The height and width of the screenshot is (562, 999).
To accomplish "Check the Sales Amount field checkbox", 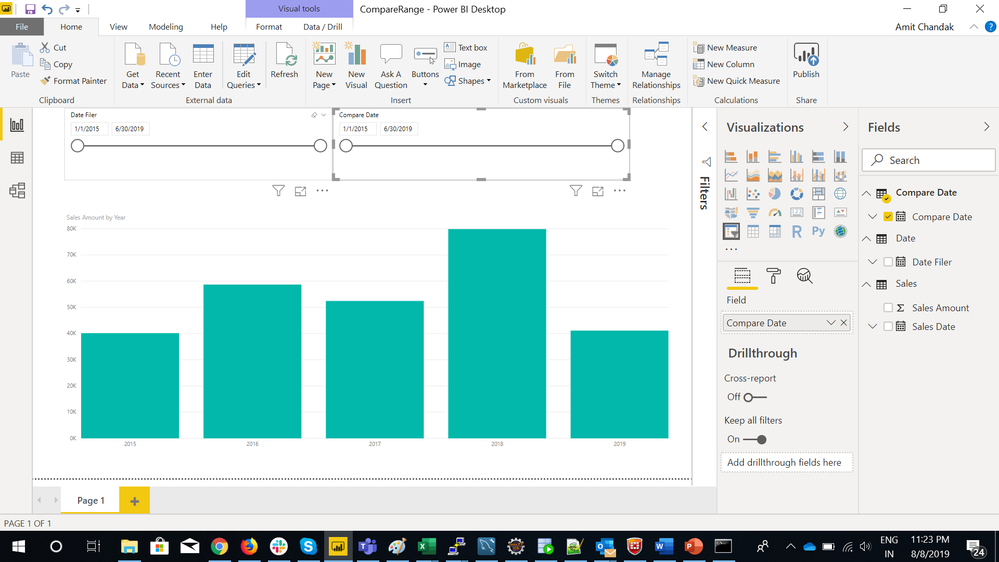I will click(888, 308).
